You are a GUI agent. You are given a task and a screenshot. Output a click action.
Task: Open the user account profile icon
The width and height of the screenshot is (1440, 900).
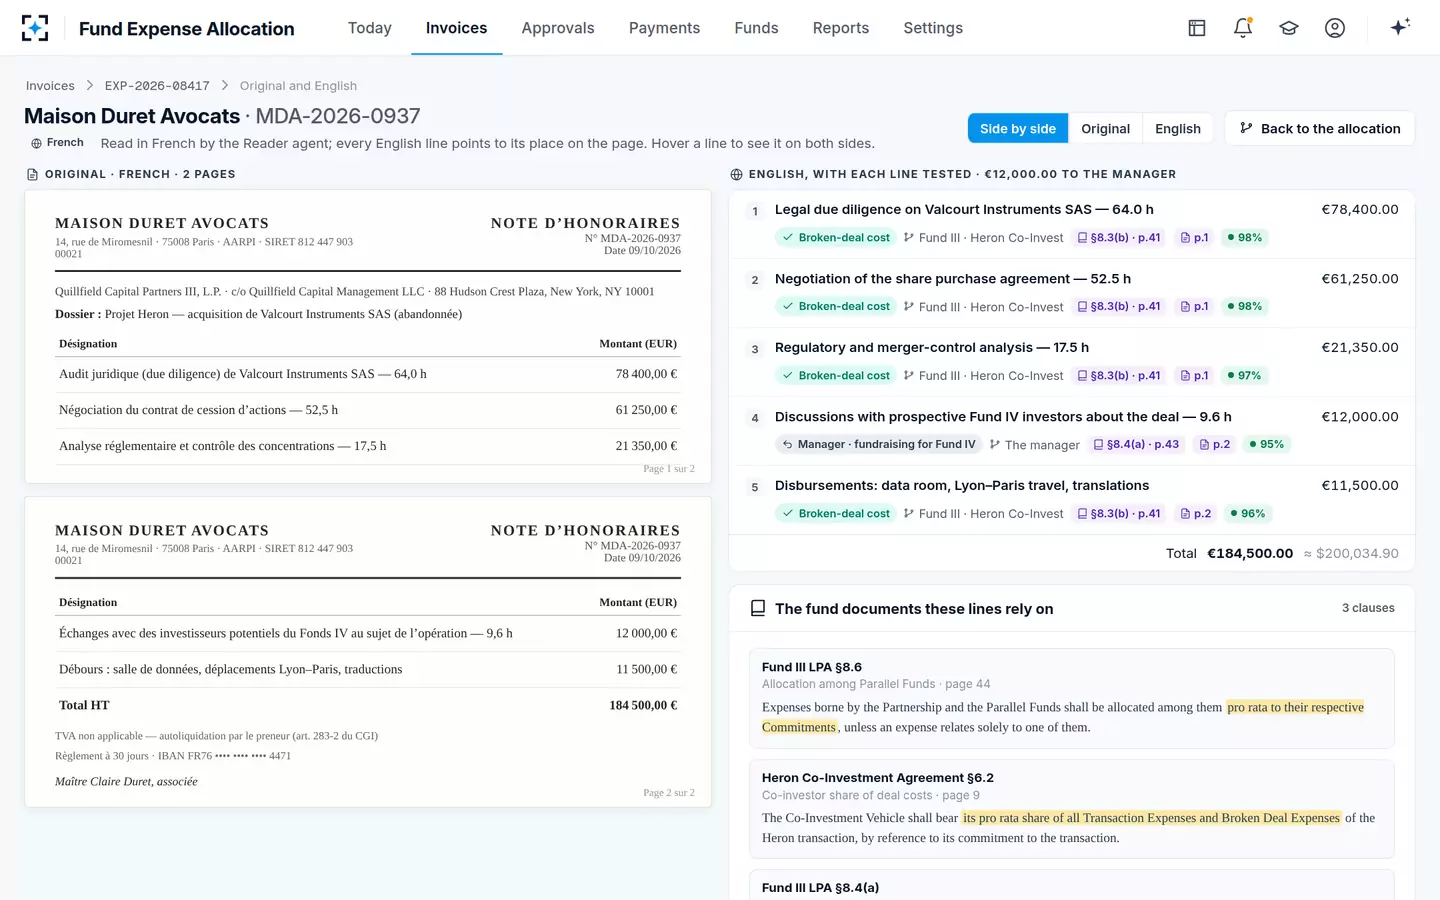[1335, 28]
